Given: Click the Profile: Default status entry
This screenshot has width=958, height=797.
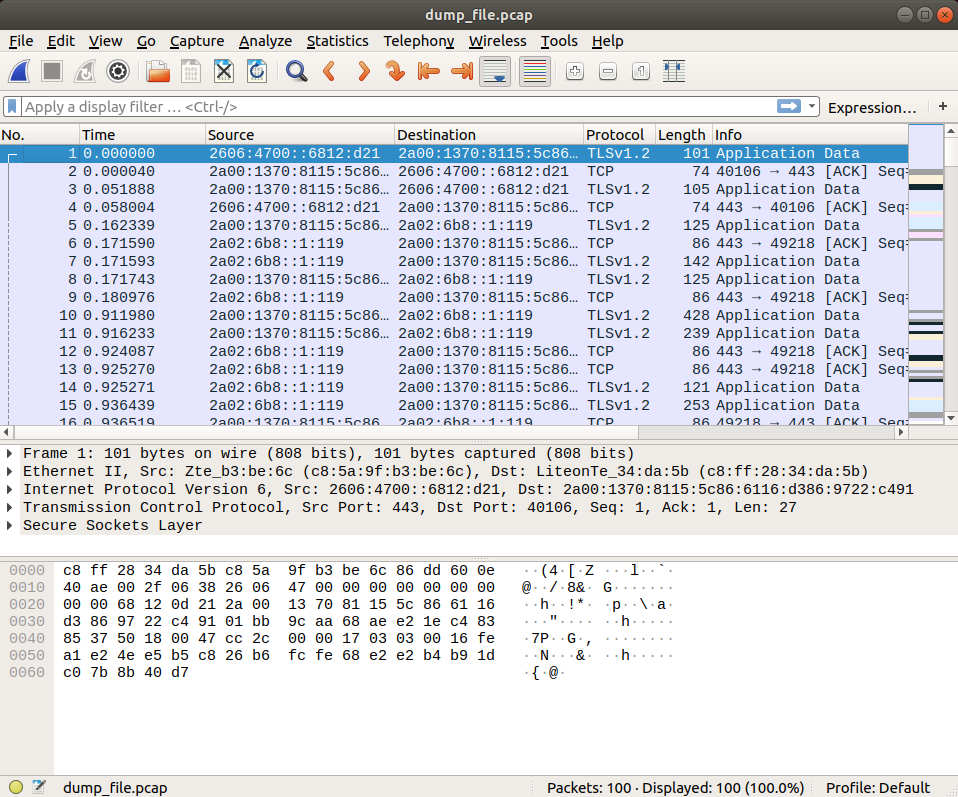Looking at the screenshot, I should (877, 787).
